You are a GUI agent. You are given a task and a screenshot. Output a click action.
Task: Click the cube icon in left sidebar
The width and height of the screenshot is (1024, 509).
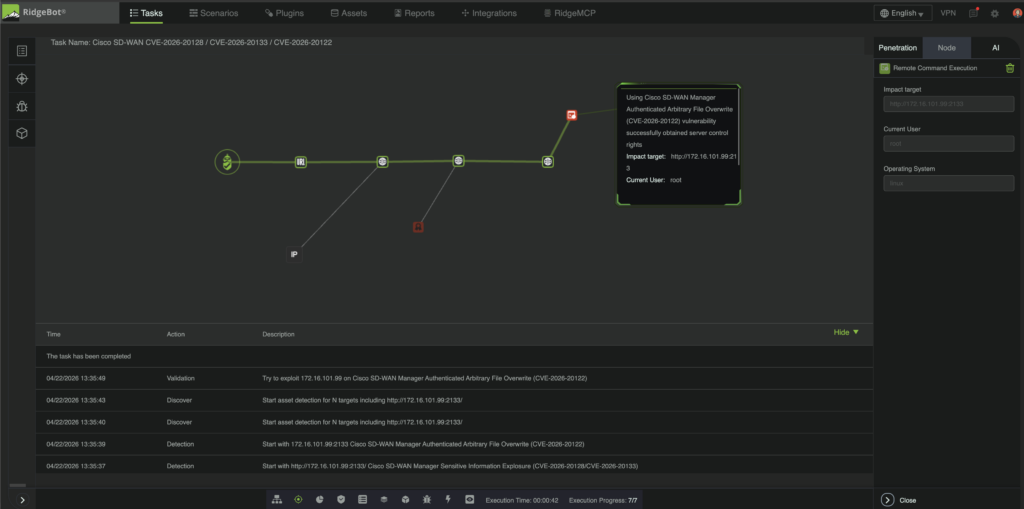click(22, 133)
